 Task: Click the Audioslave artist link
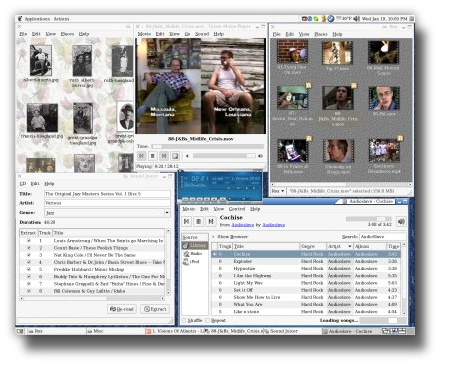pyautogui.click(x=274, y=225)
